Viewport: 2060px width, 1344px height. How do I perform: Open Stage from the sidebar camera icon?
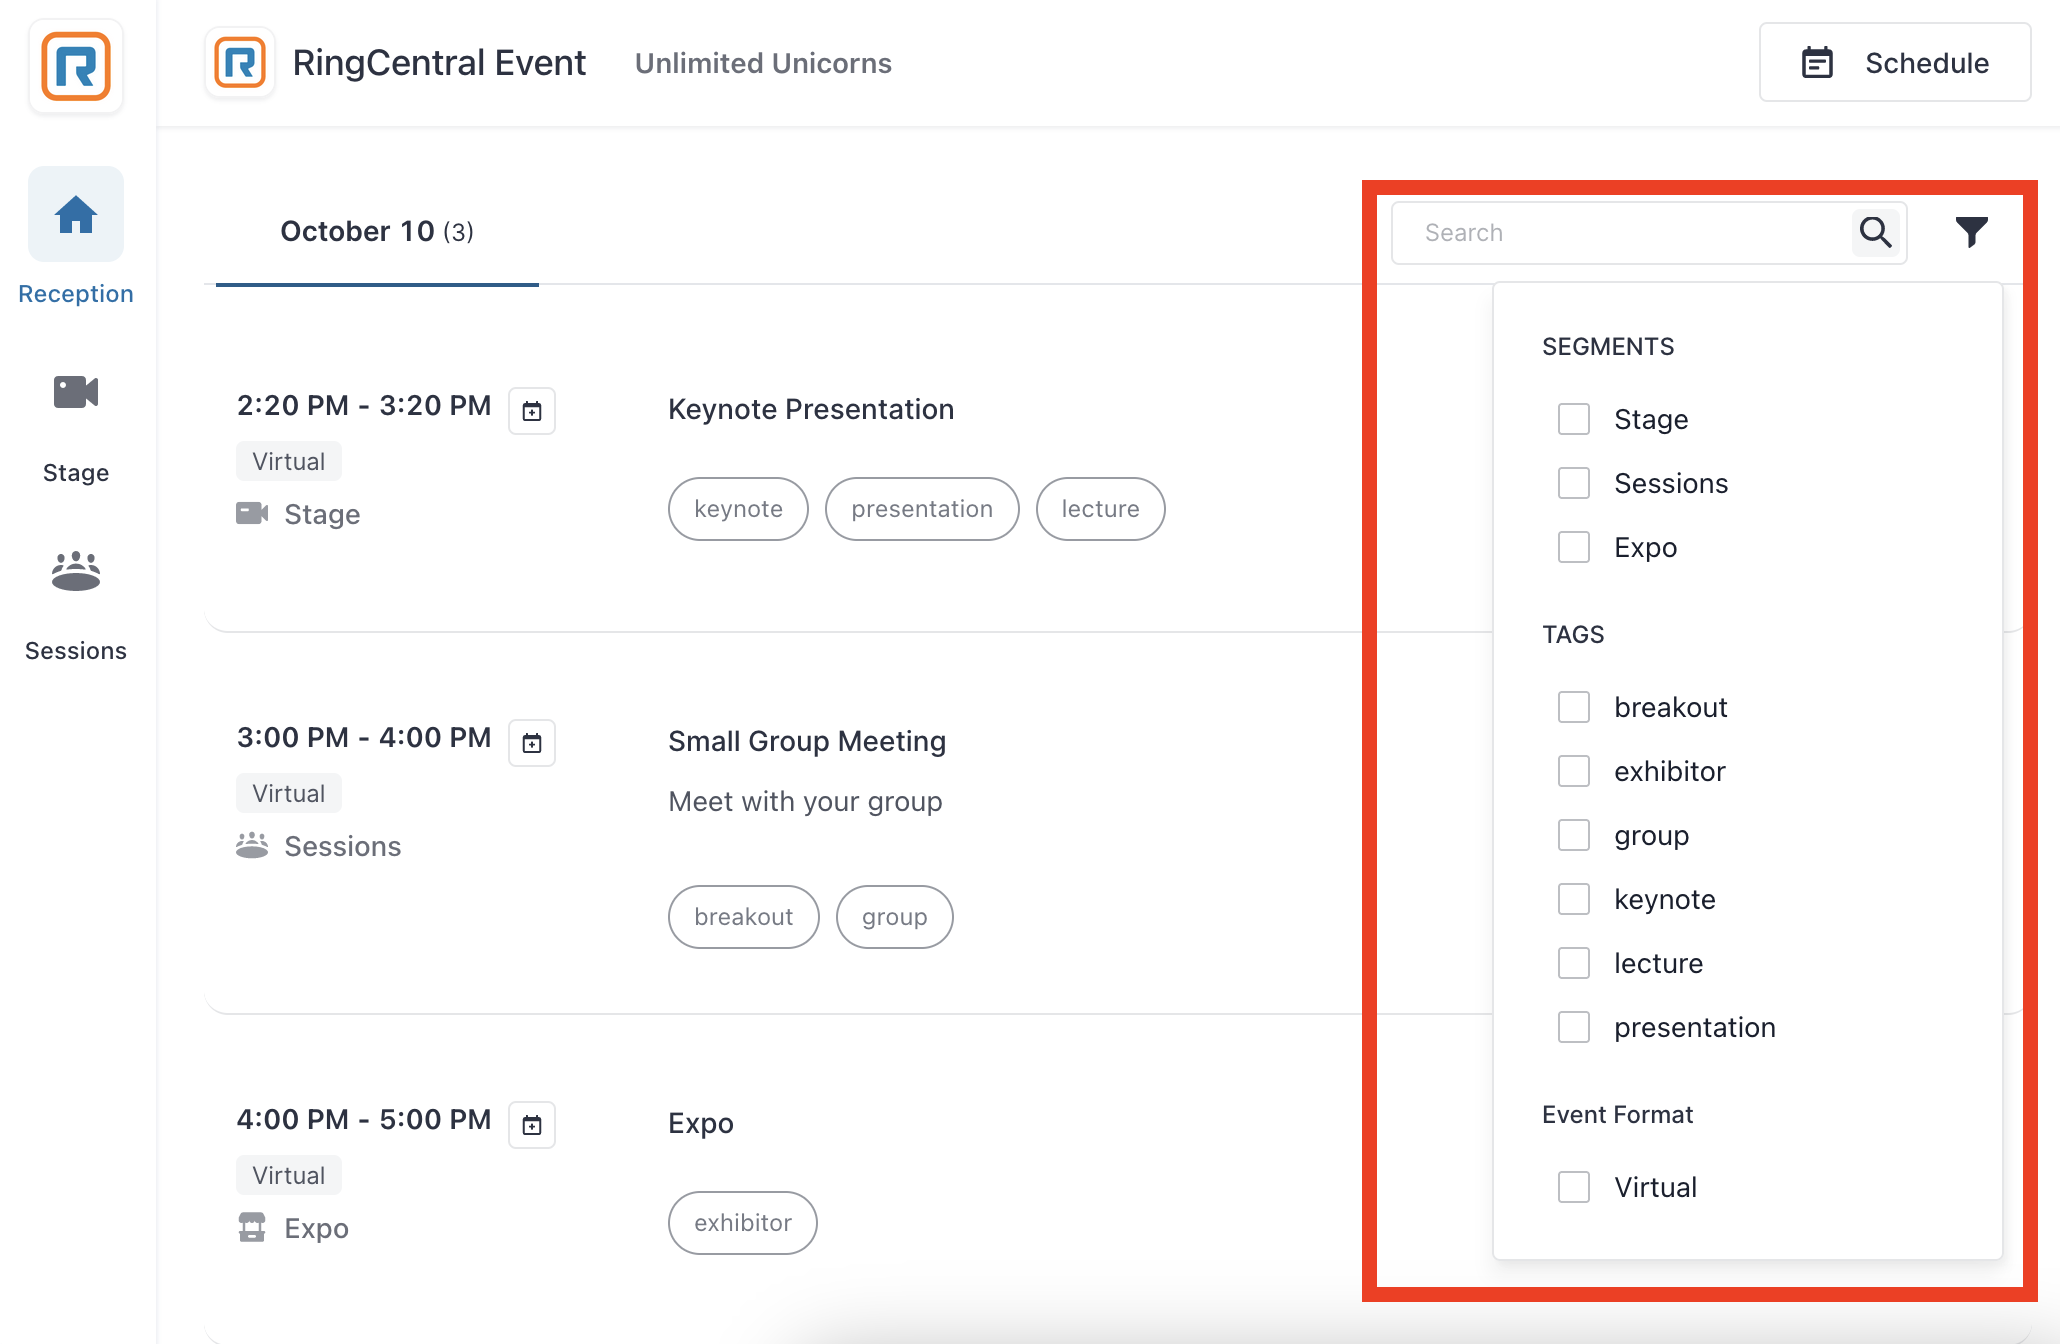point(76,392)
